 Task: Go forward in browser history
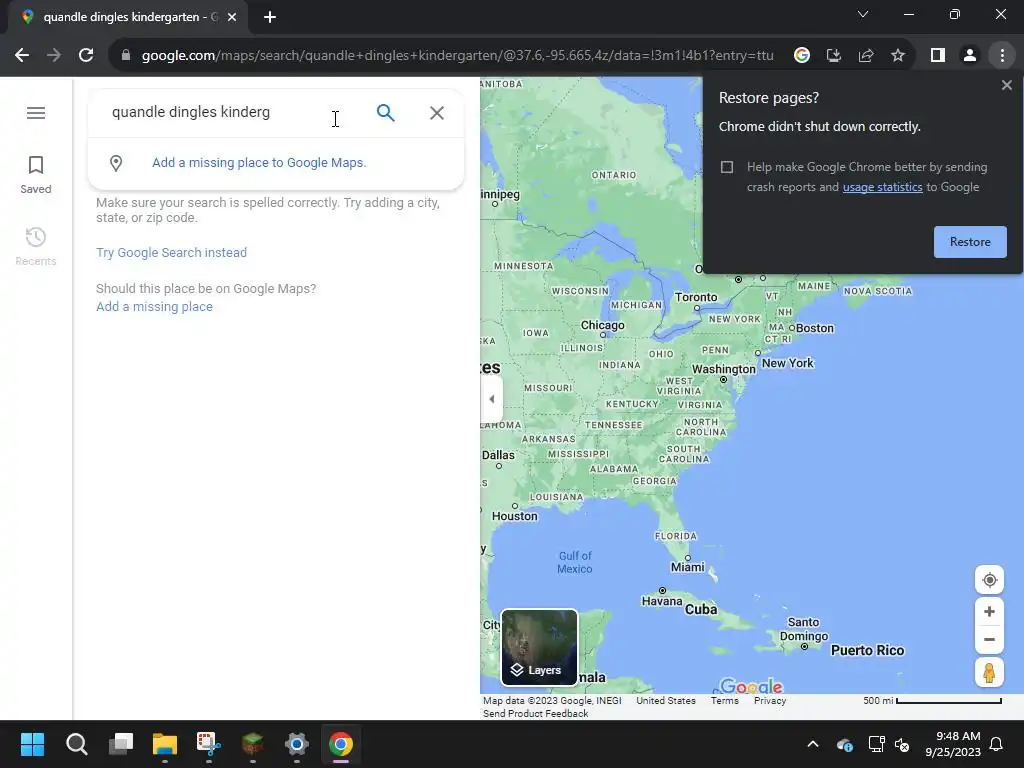pos(54,56)
